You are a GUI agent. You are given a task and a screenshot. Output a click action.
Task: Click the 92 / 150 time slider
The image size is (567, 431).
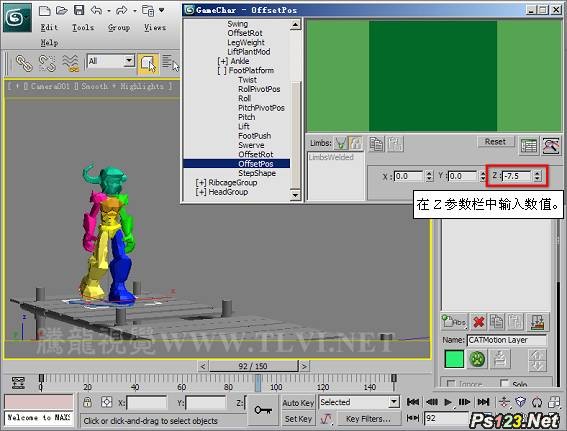[253, 366]
